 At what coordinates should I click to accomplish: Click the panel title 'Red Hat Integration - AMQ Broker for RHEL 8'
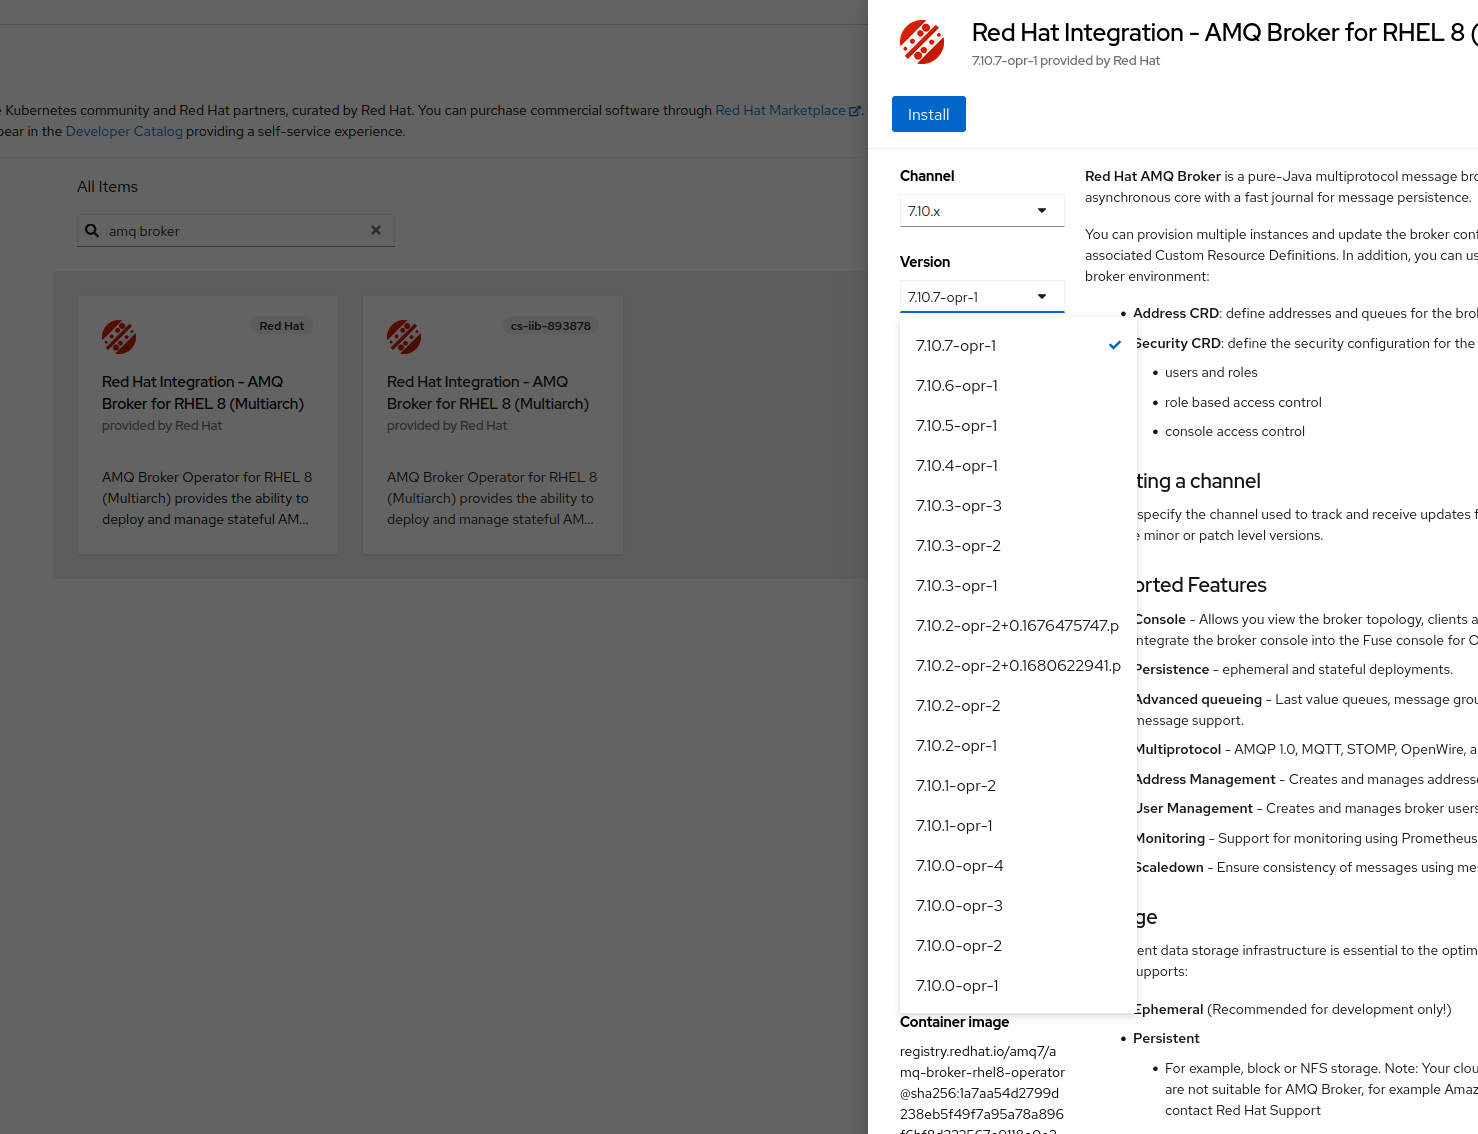pyautogui.click(x=1225, y=33)
